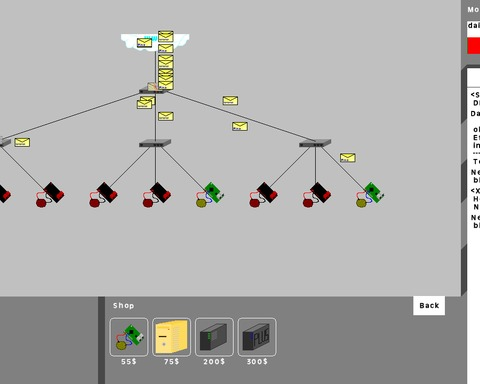
Task: Click second envelope along right switch link
Action: pyautogui.click(x=240, y=126)
